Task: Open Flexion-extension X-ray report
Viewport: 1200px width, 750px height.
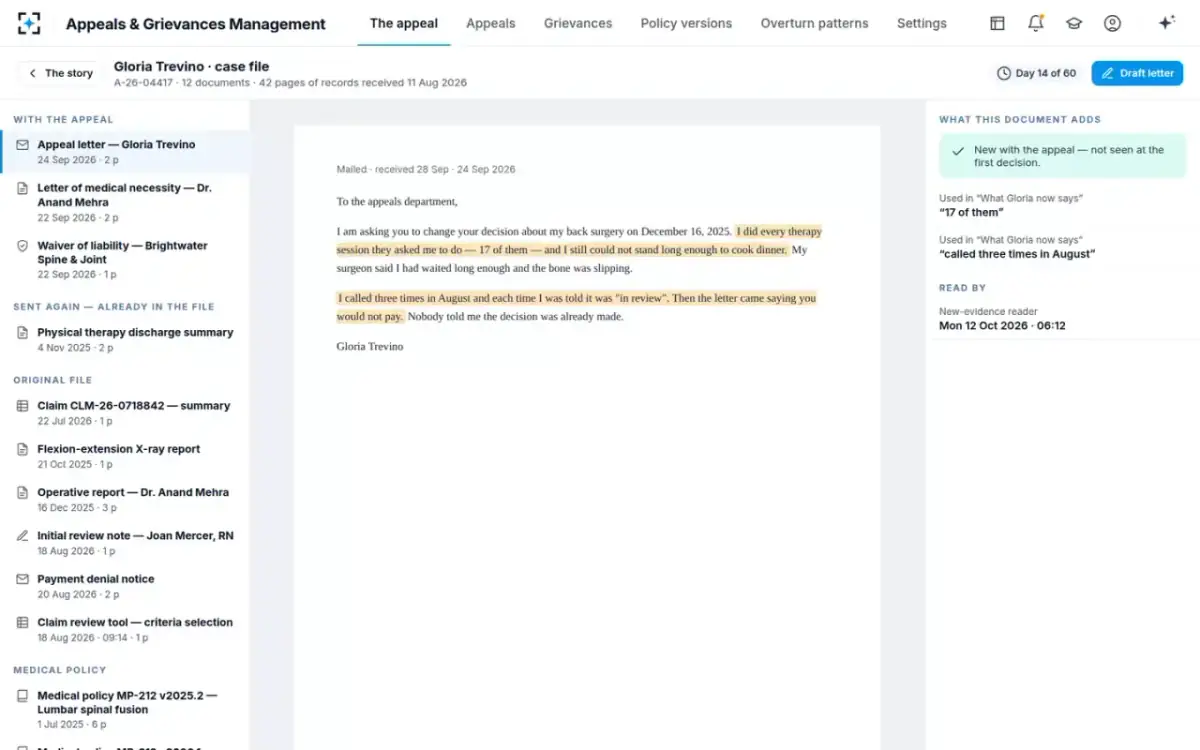Action: point(124,456)
